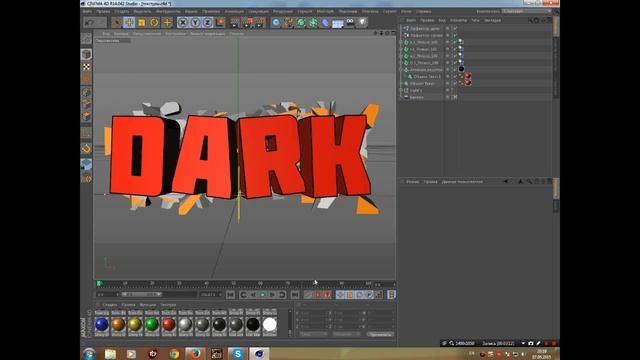Render the active view with first clapperboard
Viewport: 640px width, 360px height.
coord(235,22)
